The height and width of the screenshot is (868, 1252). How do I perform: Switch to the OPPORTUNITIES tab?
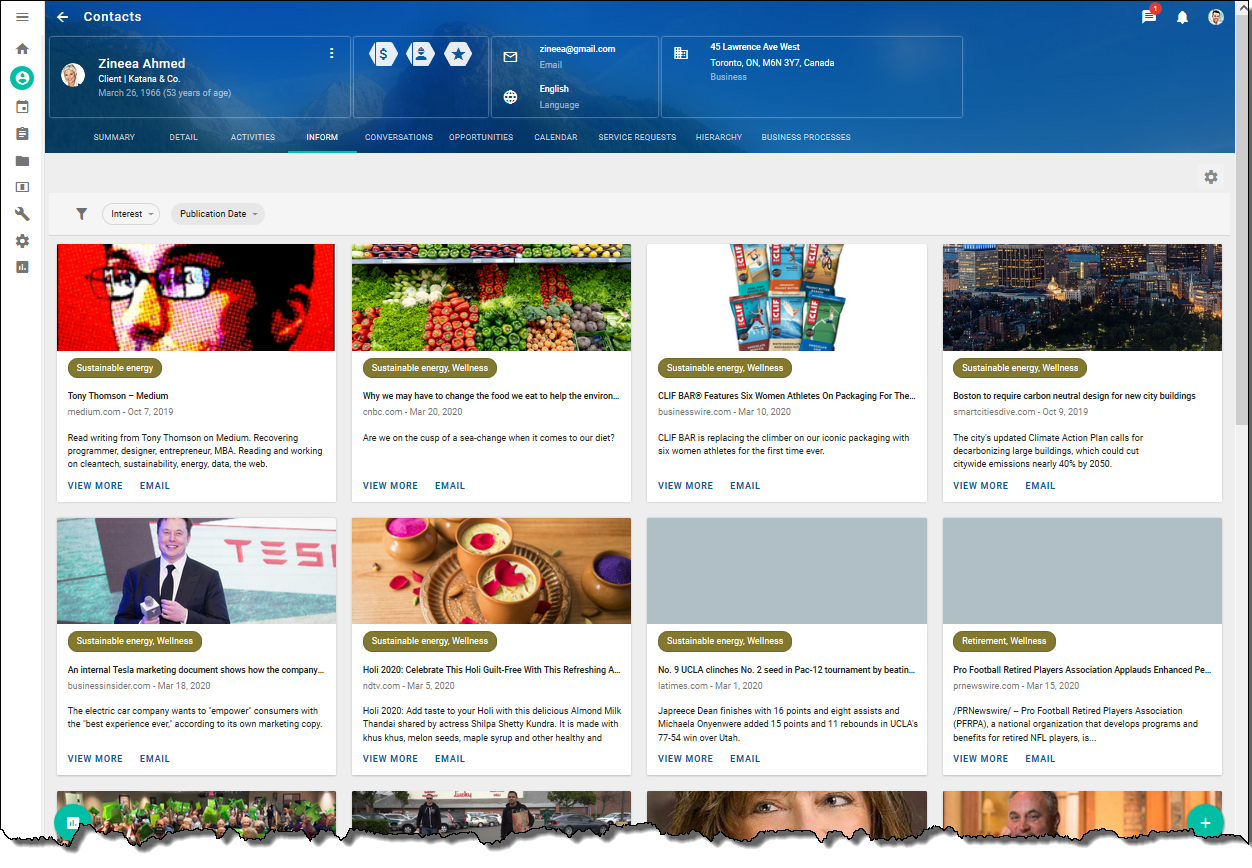(481, 137)
